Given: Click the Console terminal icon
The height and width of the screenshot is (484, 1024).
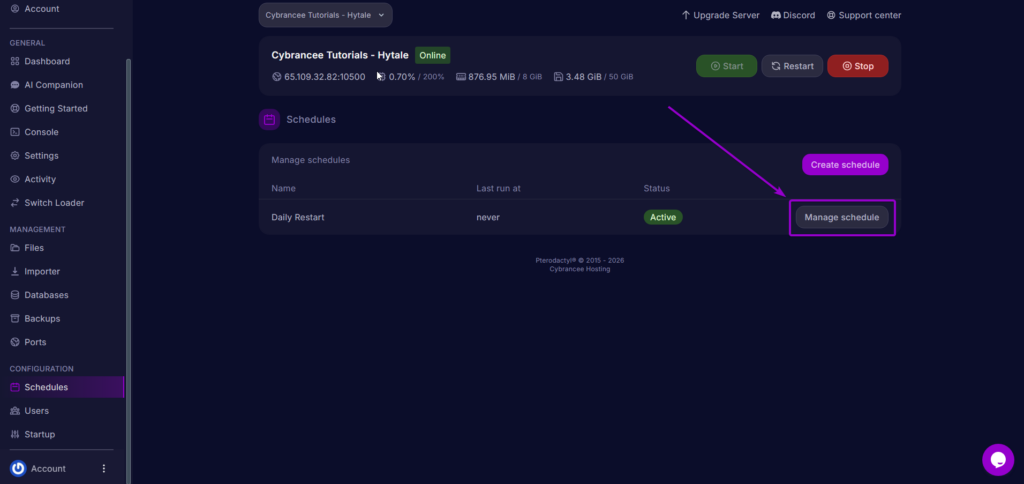Looking at the screenshot, I should [15, 132].
